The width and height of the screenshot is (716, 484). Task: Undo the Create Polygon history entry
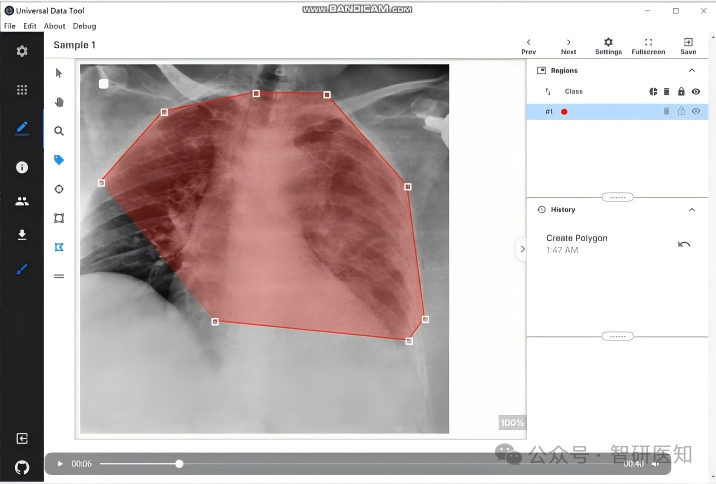[x=684, y=244]
